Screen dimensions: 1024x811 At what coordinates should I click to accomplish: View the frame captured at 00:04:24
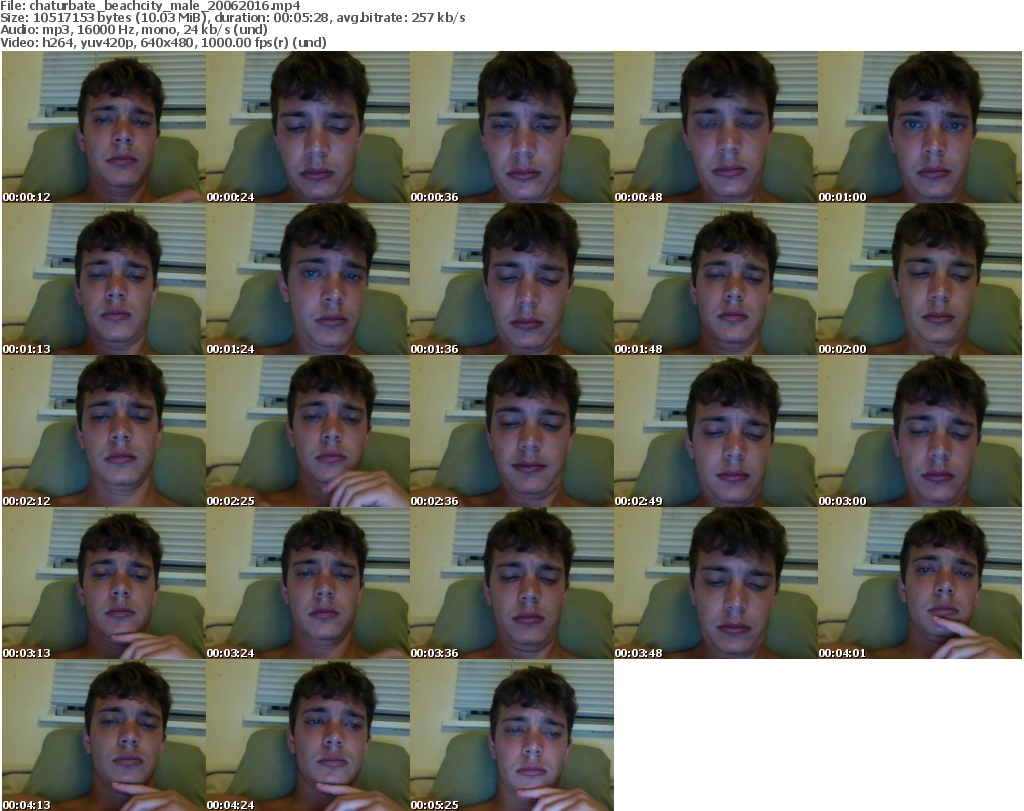coord(308,736)
